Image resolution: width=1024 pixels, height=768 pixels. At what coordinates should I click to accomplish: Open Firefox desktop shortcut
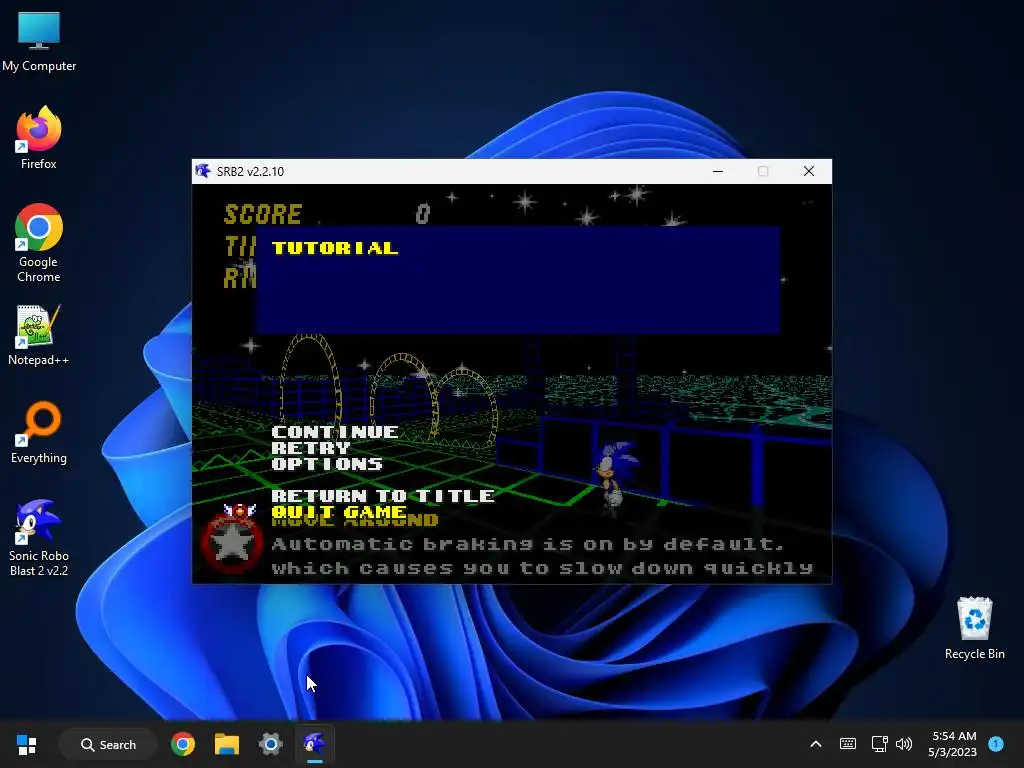39,138
